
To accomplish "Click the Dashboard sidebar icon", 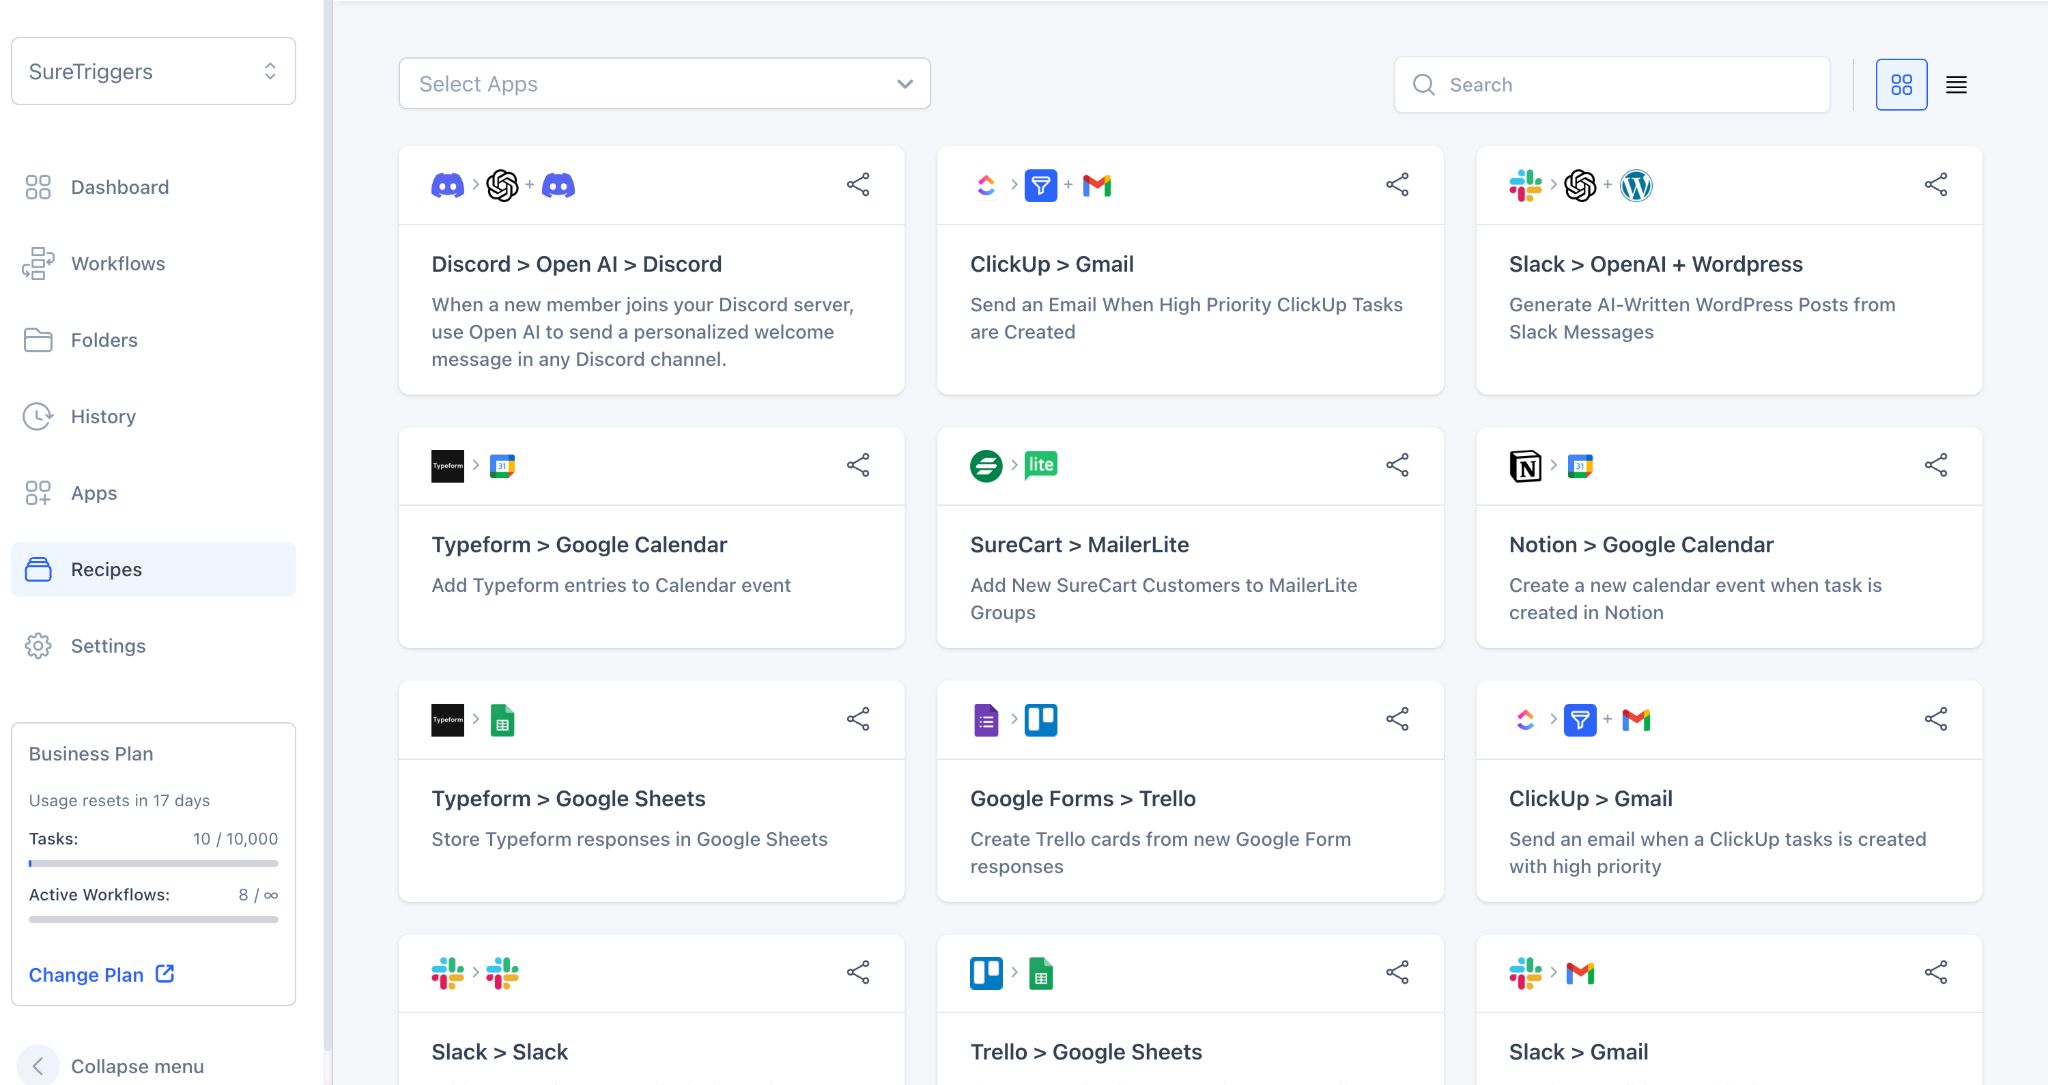I will pos(38,187).
